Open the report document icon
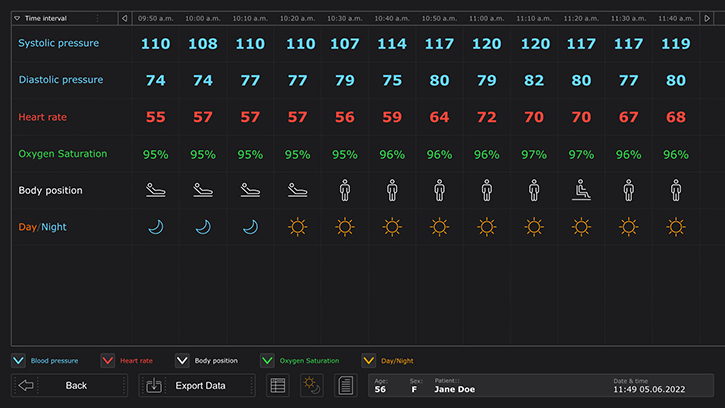725x408 pixels. (345, 385)
